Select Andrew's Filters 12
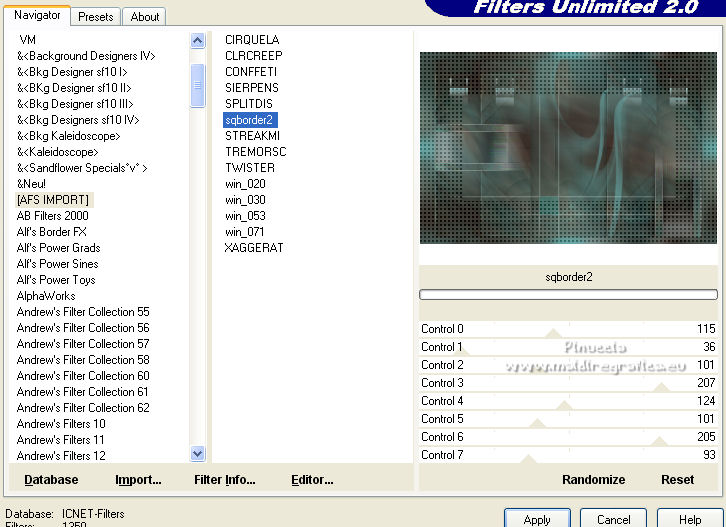The width and height of the screenshot is (726, 527). [61, 456]
